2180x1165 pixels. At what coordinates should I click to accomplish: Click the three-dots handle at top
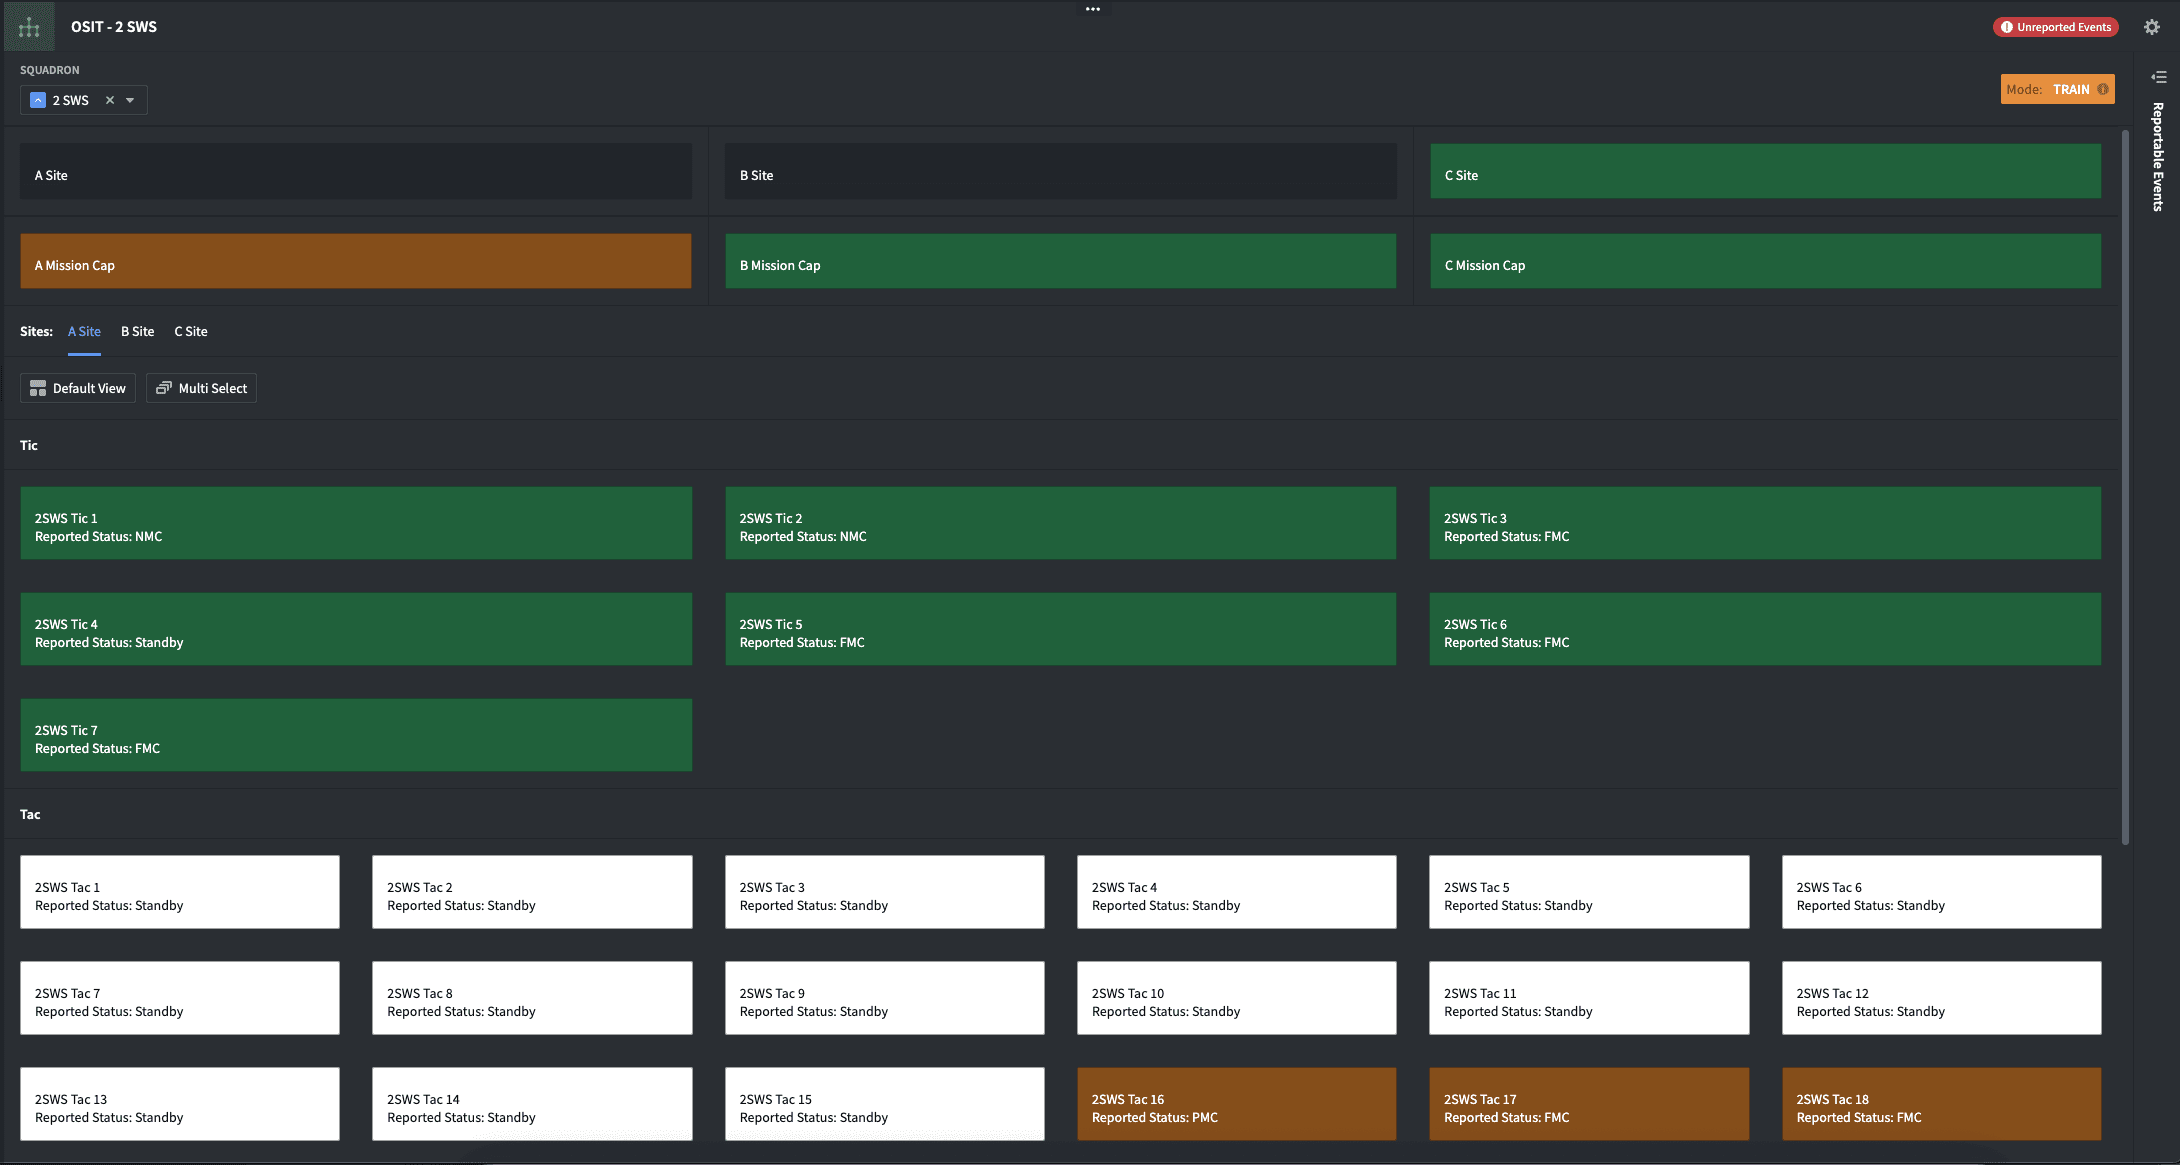tap(1092, 9)
